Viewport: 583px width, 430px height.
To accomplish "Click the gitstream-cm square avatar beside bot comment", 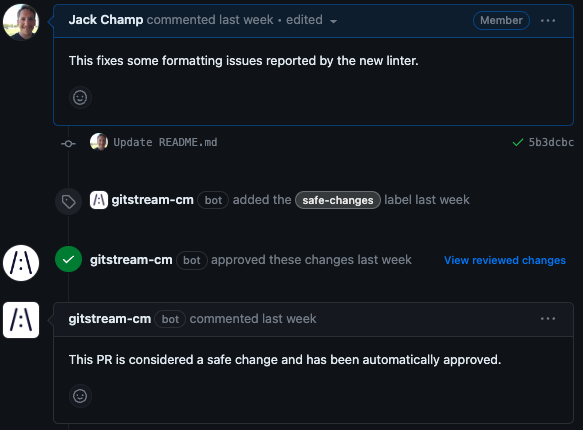I will [x=21, y=320].
